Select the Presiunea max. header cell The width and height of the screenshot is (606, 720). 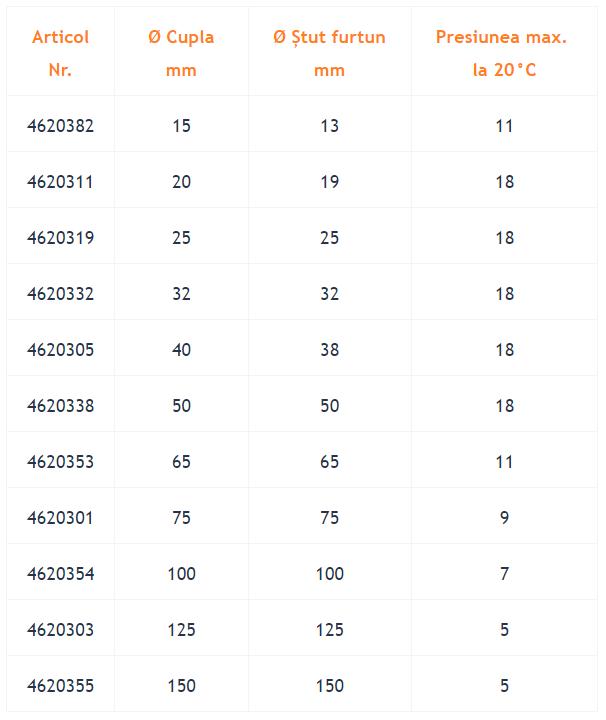point(504,53)
